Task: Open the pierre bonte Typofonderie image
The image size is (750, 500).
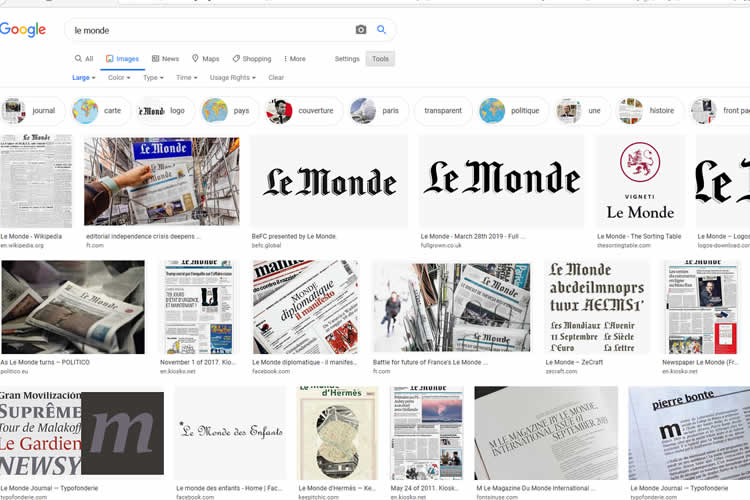Action: 689,433
